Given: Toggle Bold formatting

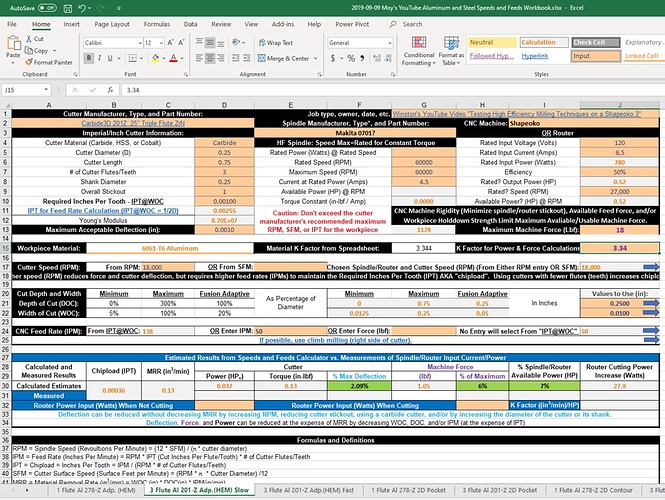Looking at the screenshot, I should (x=89, y=58).
